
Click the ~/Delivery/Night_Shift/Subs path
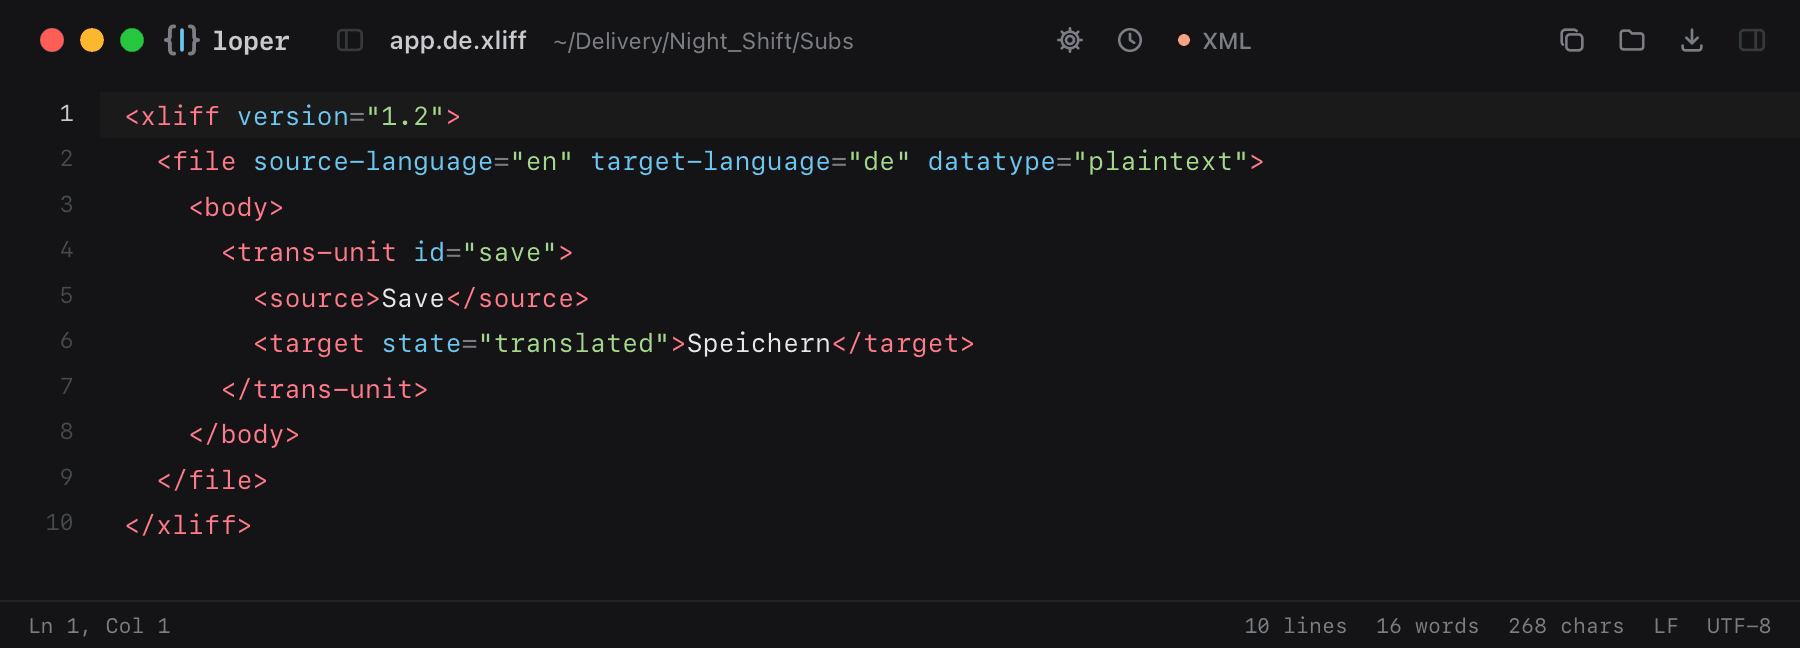click(x=703, y=41)
